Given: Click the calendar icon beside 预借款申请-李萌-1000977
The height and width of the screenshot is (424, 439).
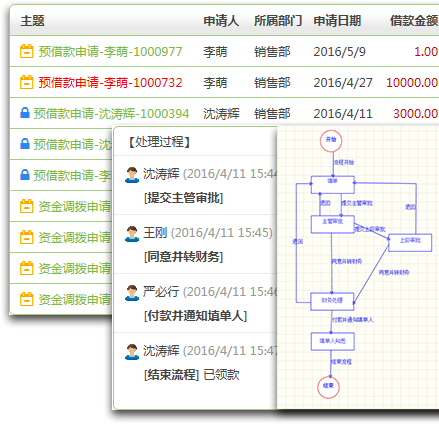Looking at the screenshot, I should coord(26,51).
